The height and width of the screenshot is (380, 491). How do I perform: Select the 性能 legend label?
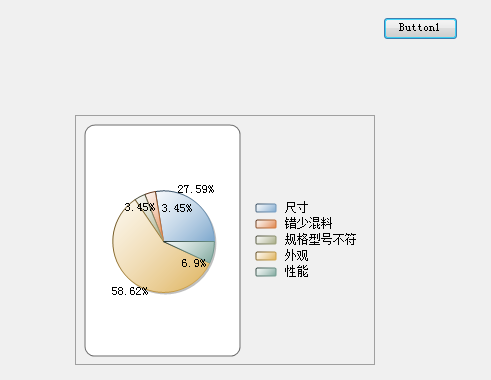click(296, 272)
